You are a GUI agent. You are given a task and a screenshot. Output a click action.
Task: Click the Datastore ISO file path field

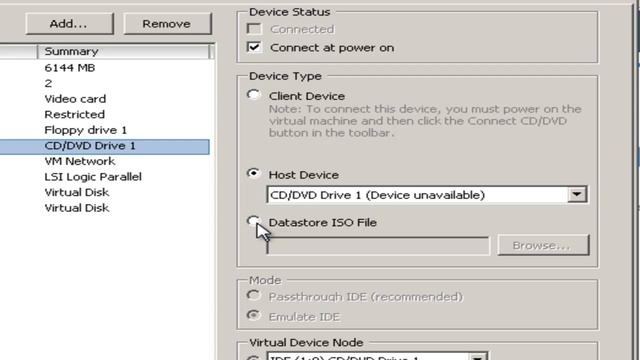click(378, 246)
